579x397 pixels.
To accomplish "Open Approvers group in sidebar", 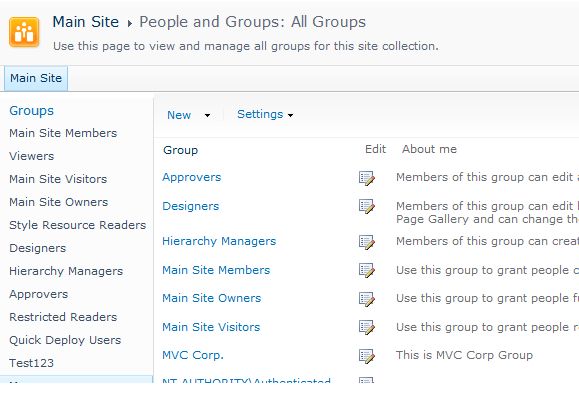I will coord(38,294).
